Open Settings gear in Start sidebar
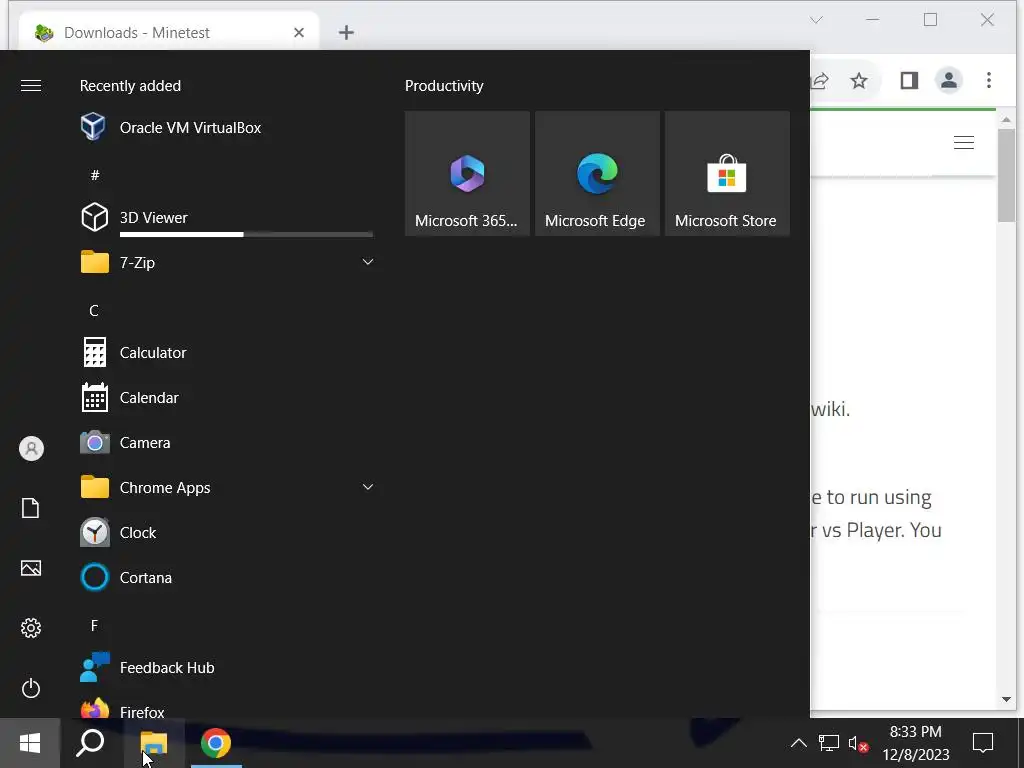The image size is (1024, 768). pyautogui.click(x=31, y=628)
